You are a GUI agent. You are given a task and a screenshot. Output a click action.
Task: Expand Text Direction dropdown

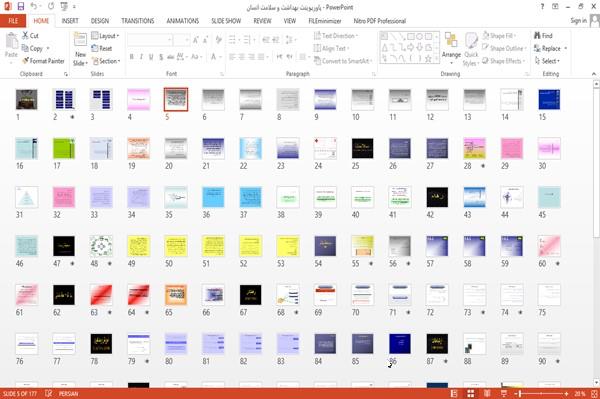pos(336,36)
